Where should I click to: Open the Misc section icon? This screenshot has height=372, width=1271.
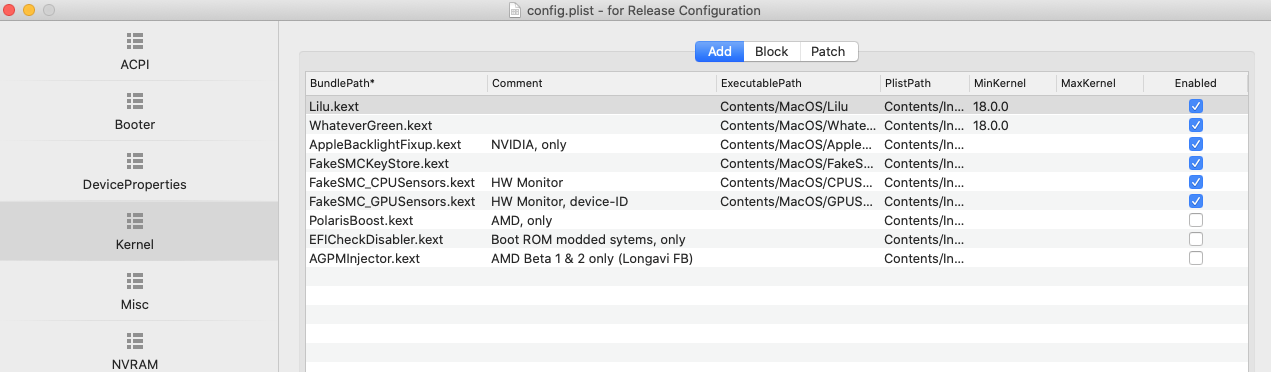(135, 280)
